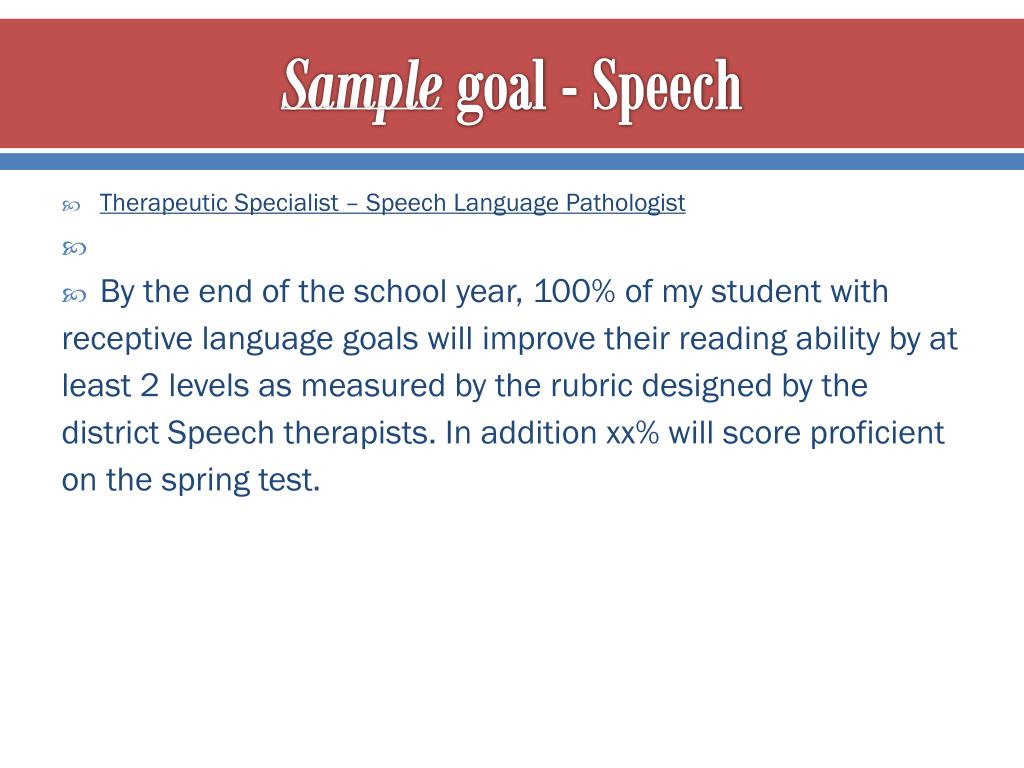
Task: Click the bullet icon beside Therapeutic Specialist
Action: click(71, 206)
